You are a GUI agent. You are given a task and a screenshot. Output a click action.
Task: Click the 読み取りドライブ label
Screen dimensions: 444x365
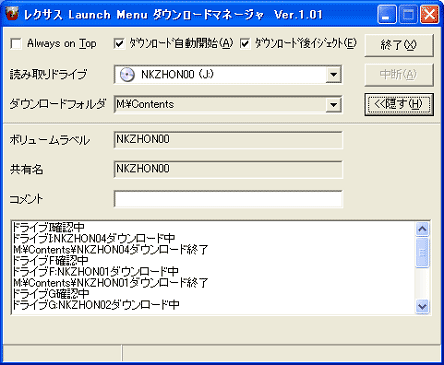tap(48, 74)
